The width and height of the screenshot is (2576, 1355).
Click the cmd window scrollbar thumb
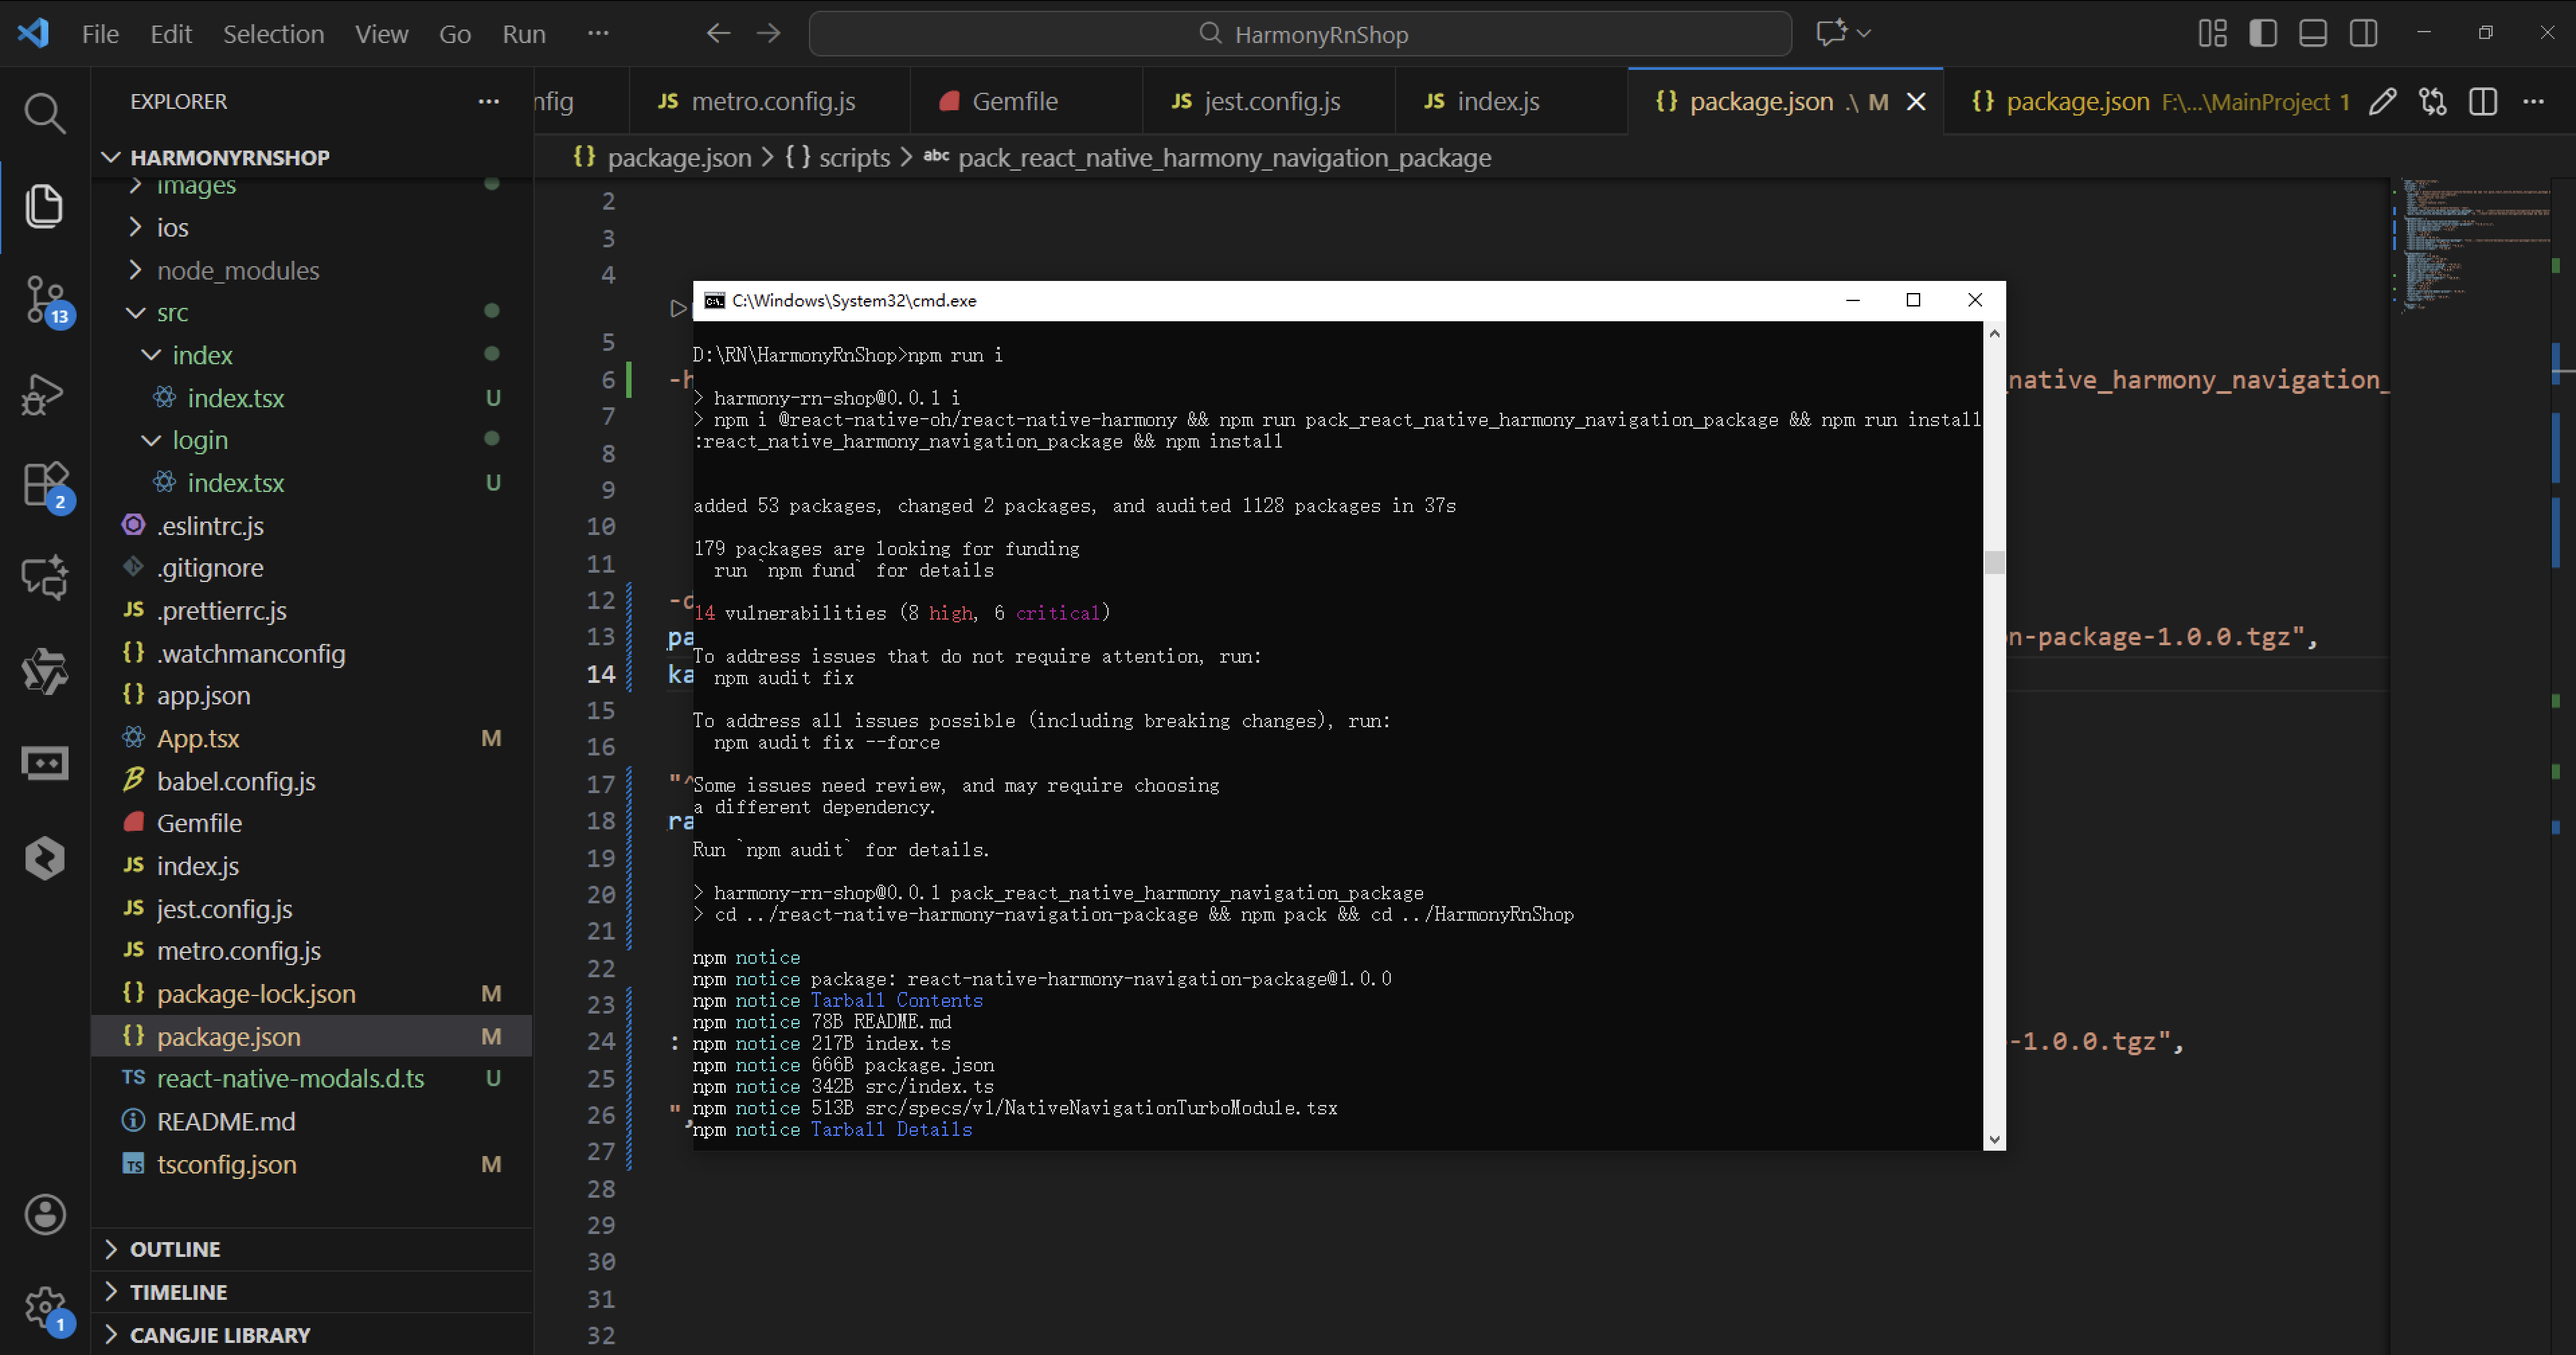[1994, 562]
